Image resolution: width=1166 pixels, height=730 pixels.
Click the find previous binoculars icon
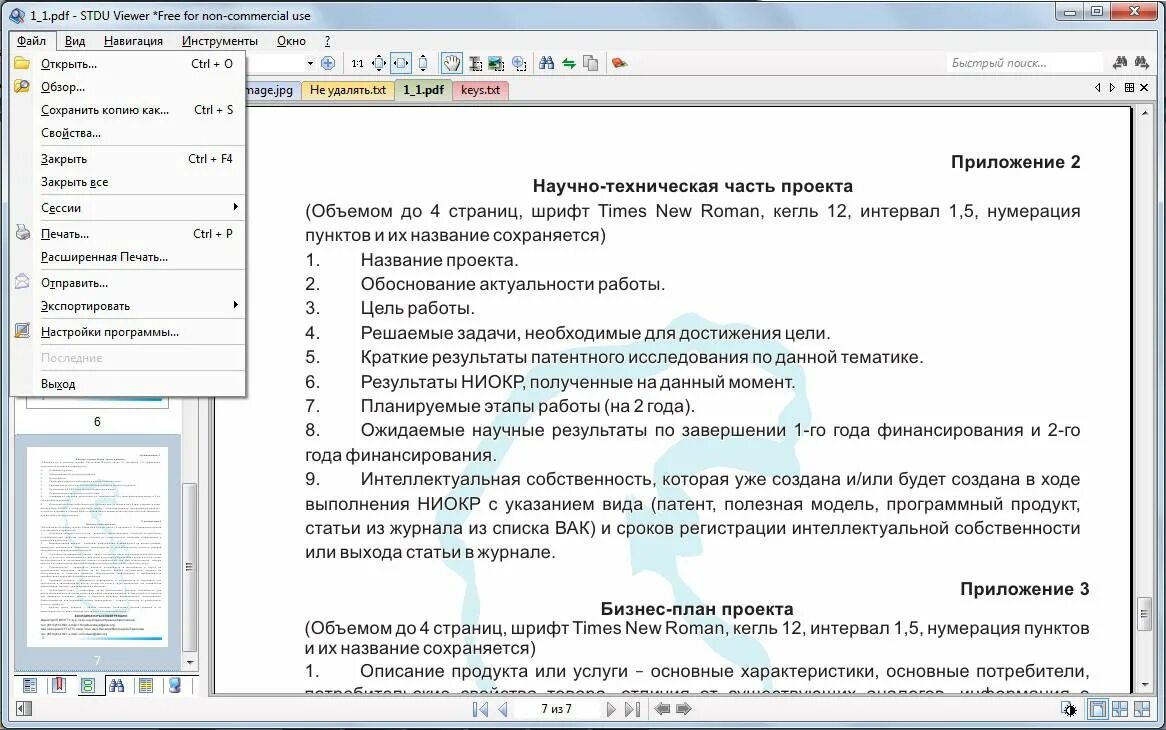click(x=1120, y=63)
